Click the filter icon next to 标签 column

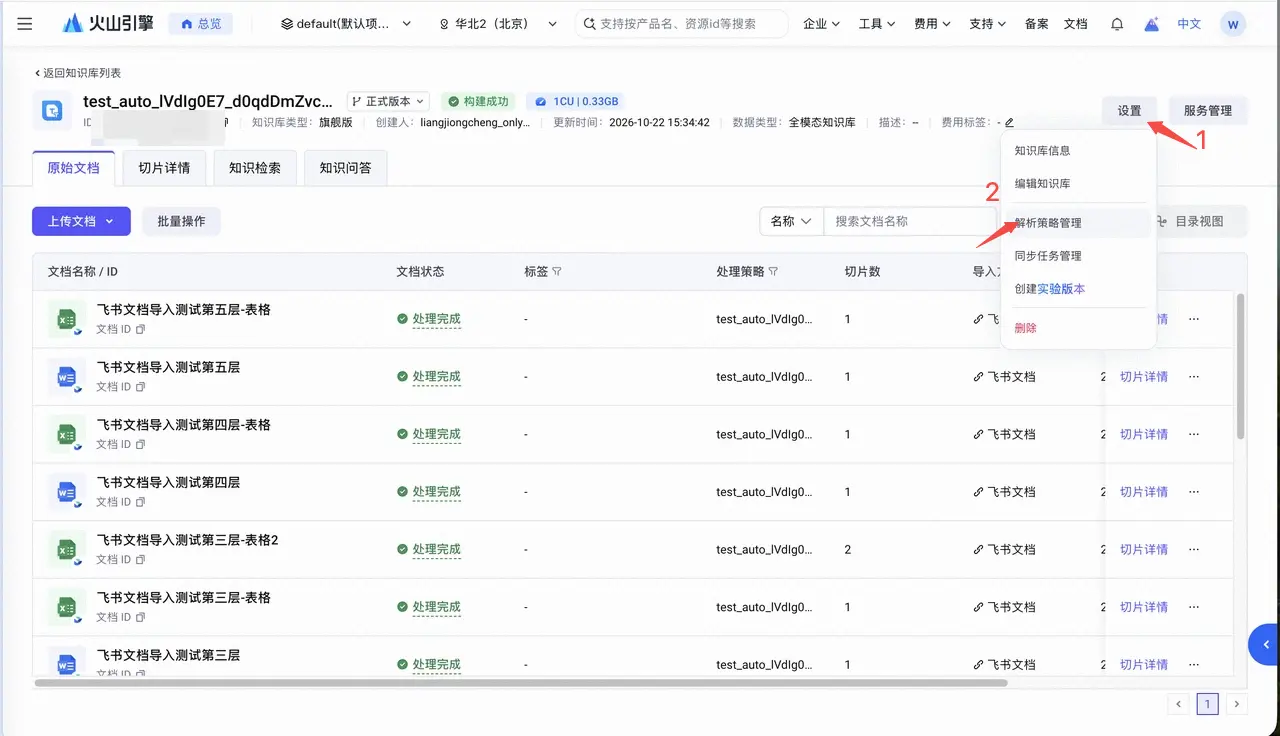point(557,272)
